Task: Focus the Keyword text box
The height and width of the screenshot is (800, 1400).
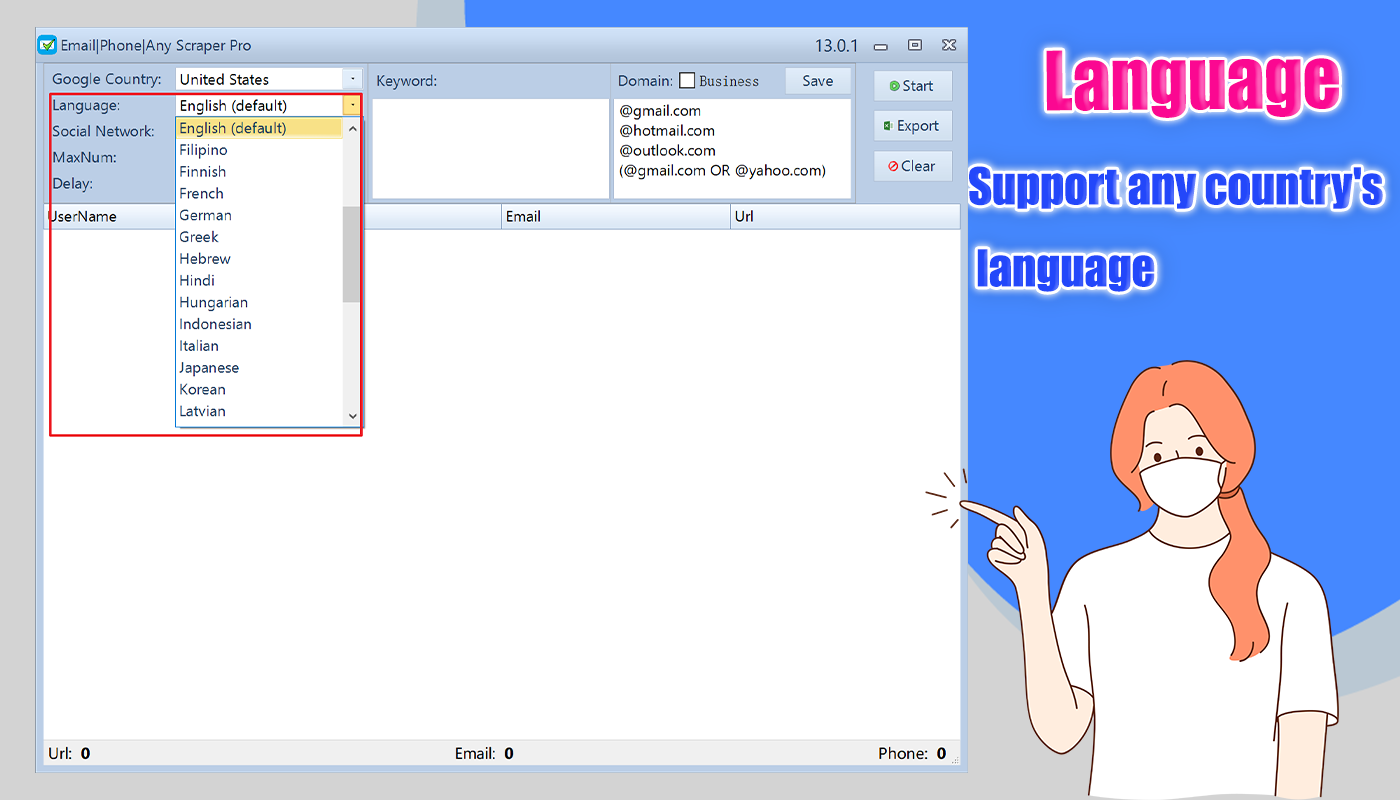Action: [490, 148]
